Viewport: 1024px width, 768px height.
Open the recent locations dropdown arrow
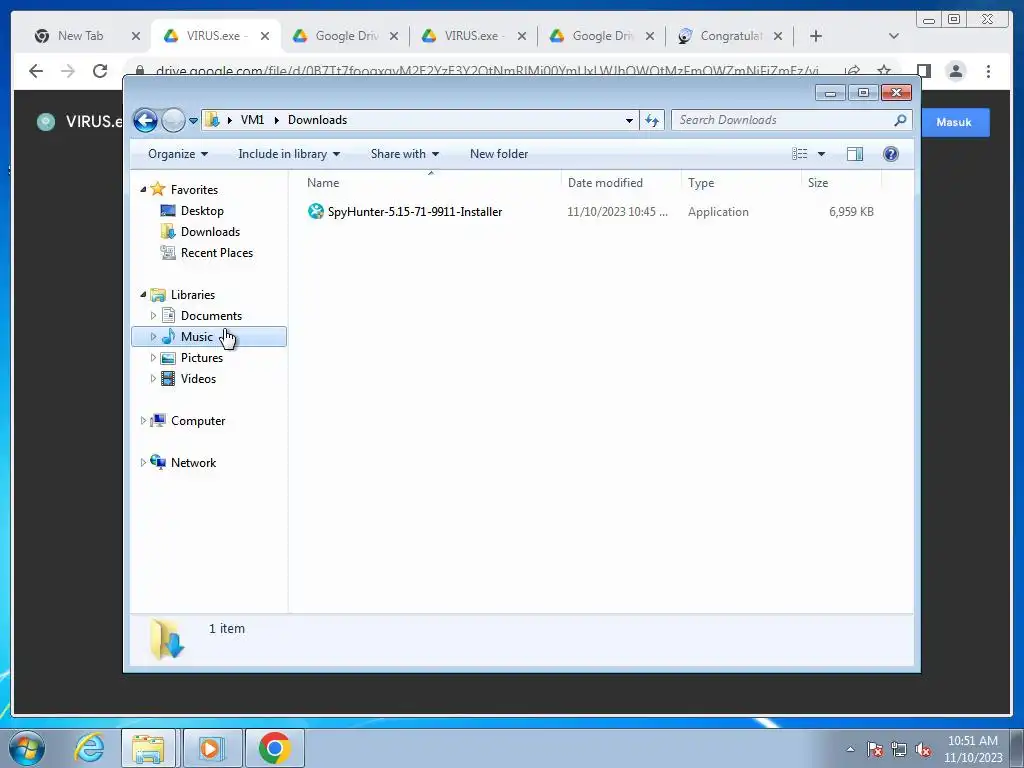click(193, 121)
